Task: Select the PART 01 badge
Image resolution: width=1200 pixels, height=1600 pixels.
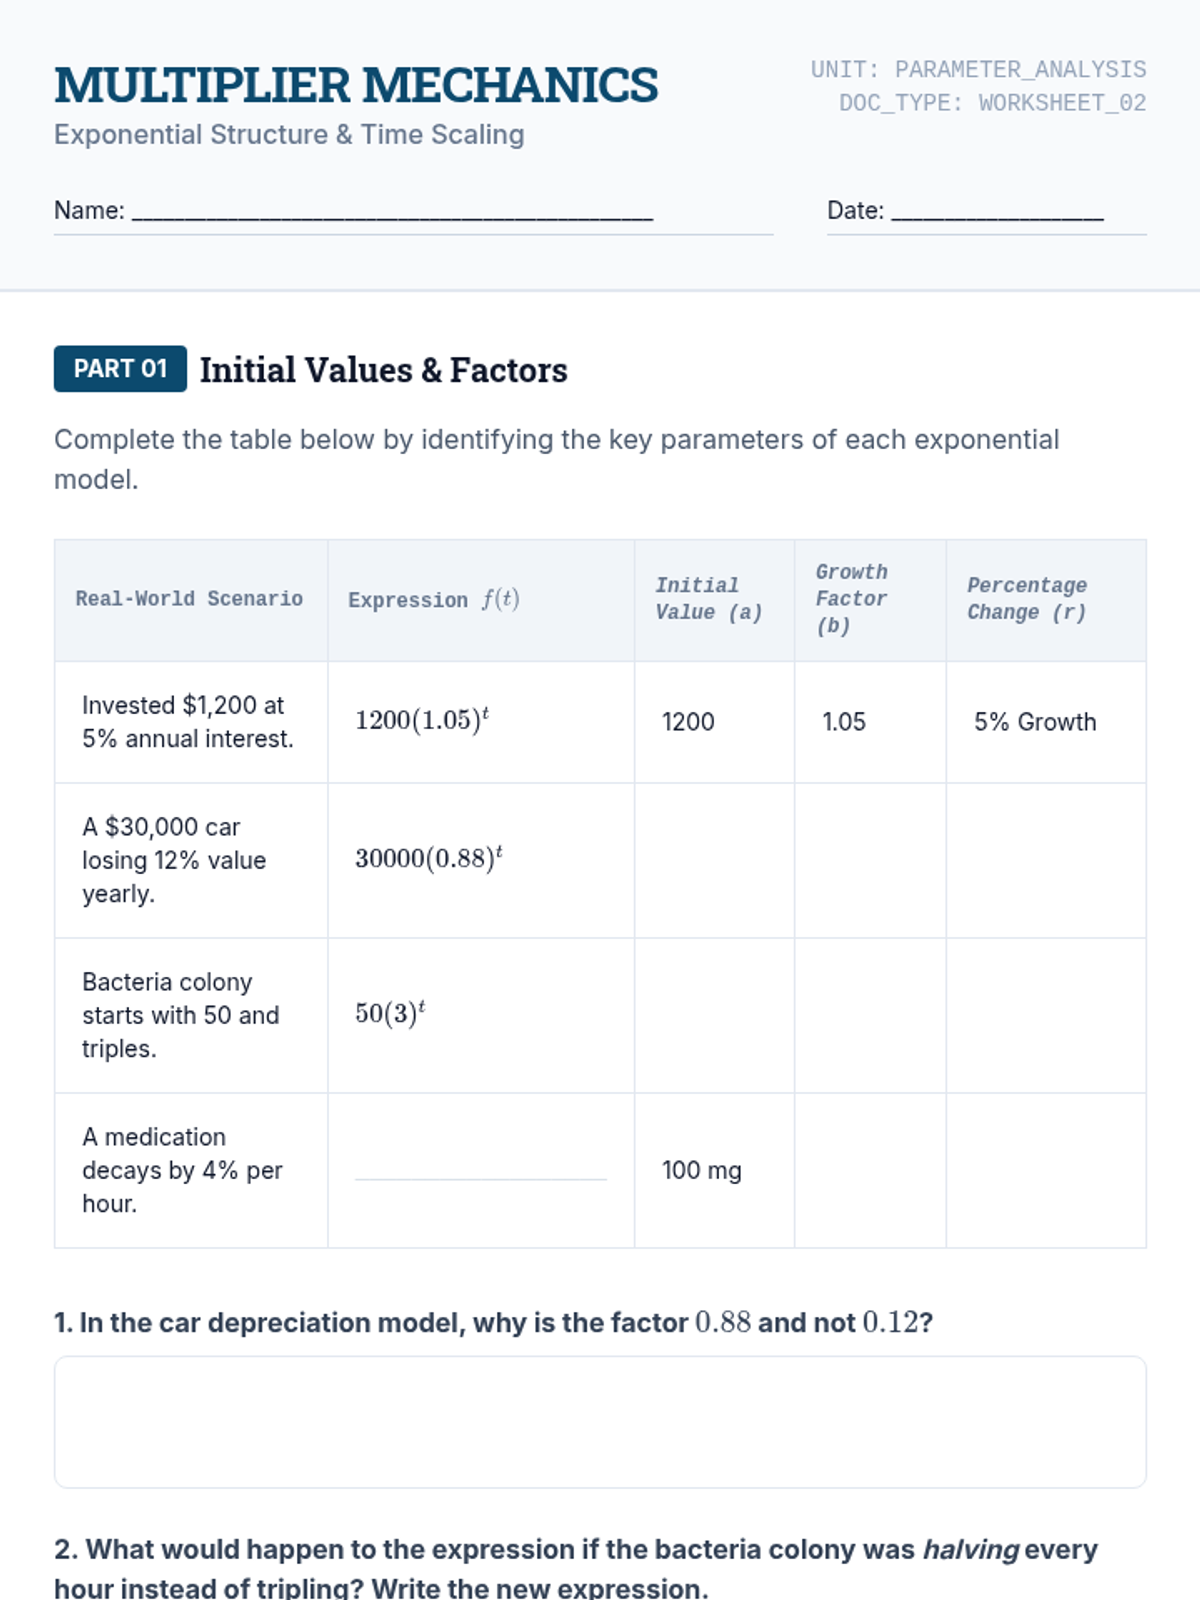Action: coord(120,369)
